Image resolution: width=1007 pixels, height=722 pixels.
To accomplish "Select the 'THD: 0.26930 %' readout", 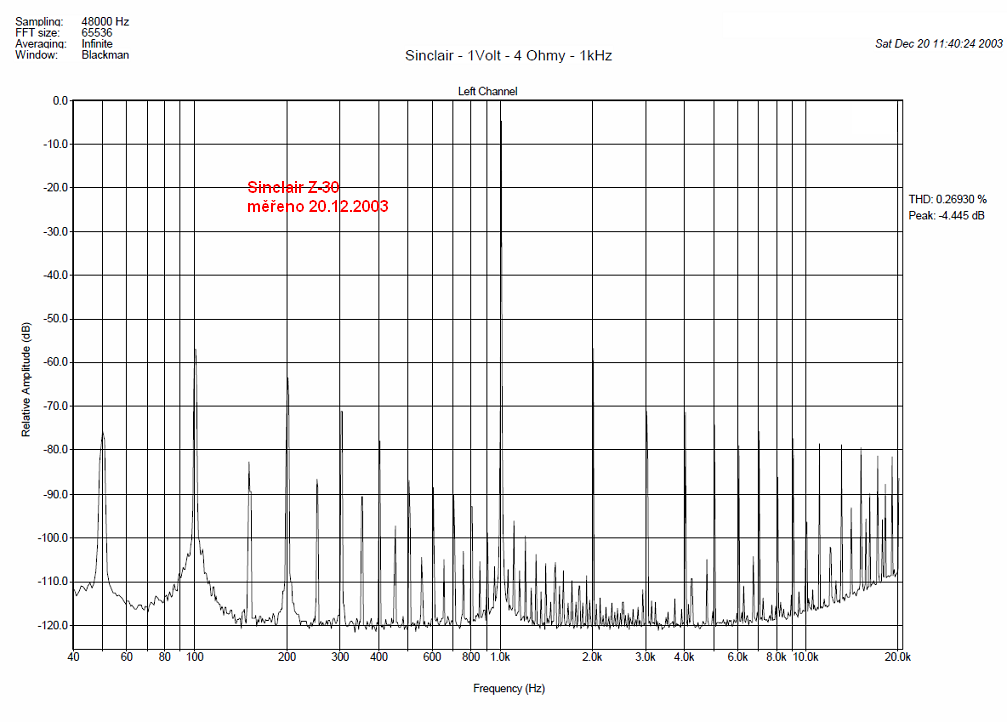I will tap(947, 199).
